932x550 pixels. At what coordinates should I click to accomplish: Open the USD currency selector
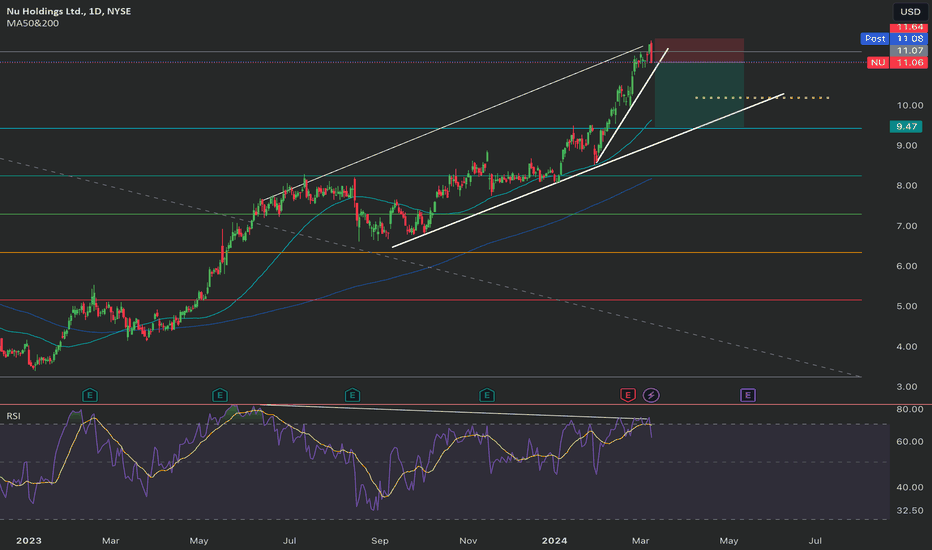tap(910, 11)
